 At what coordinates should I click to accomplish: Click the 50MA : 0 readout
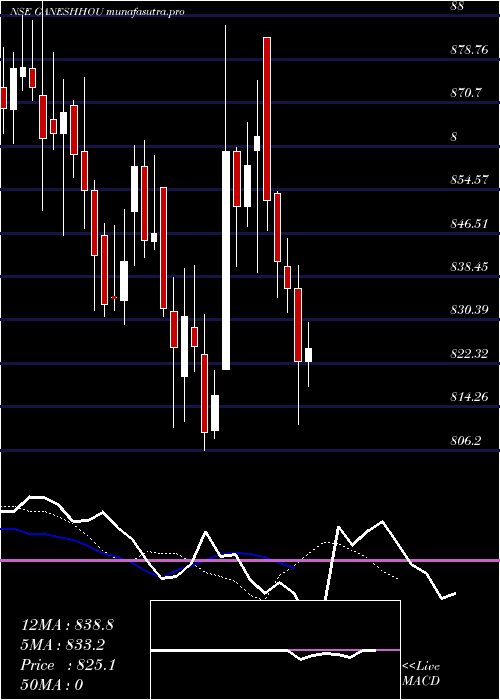pyautogui.click(x=52, y=685)
